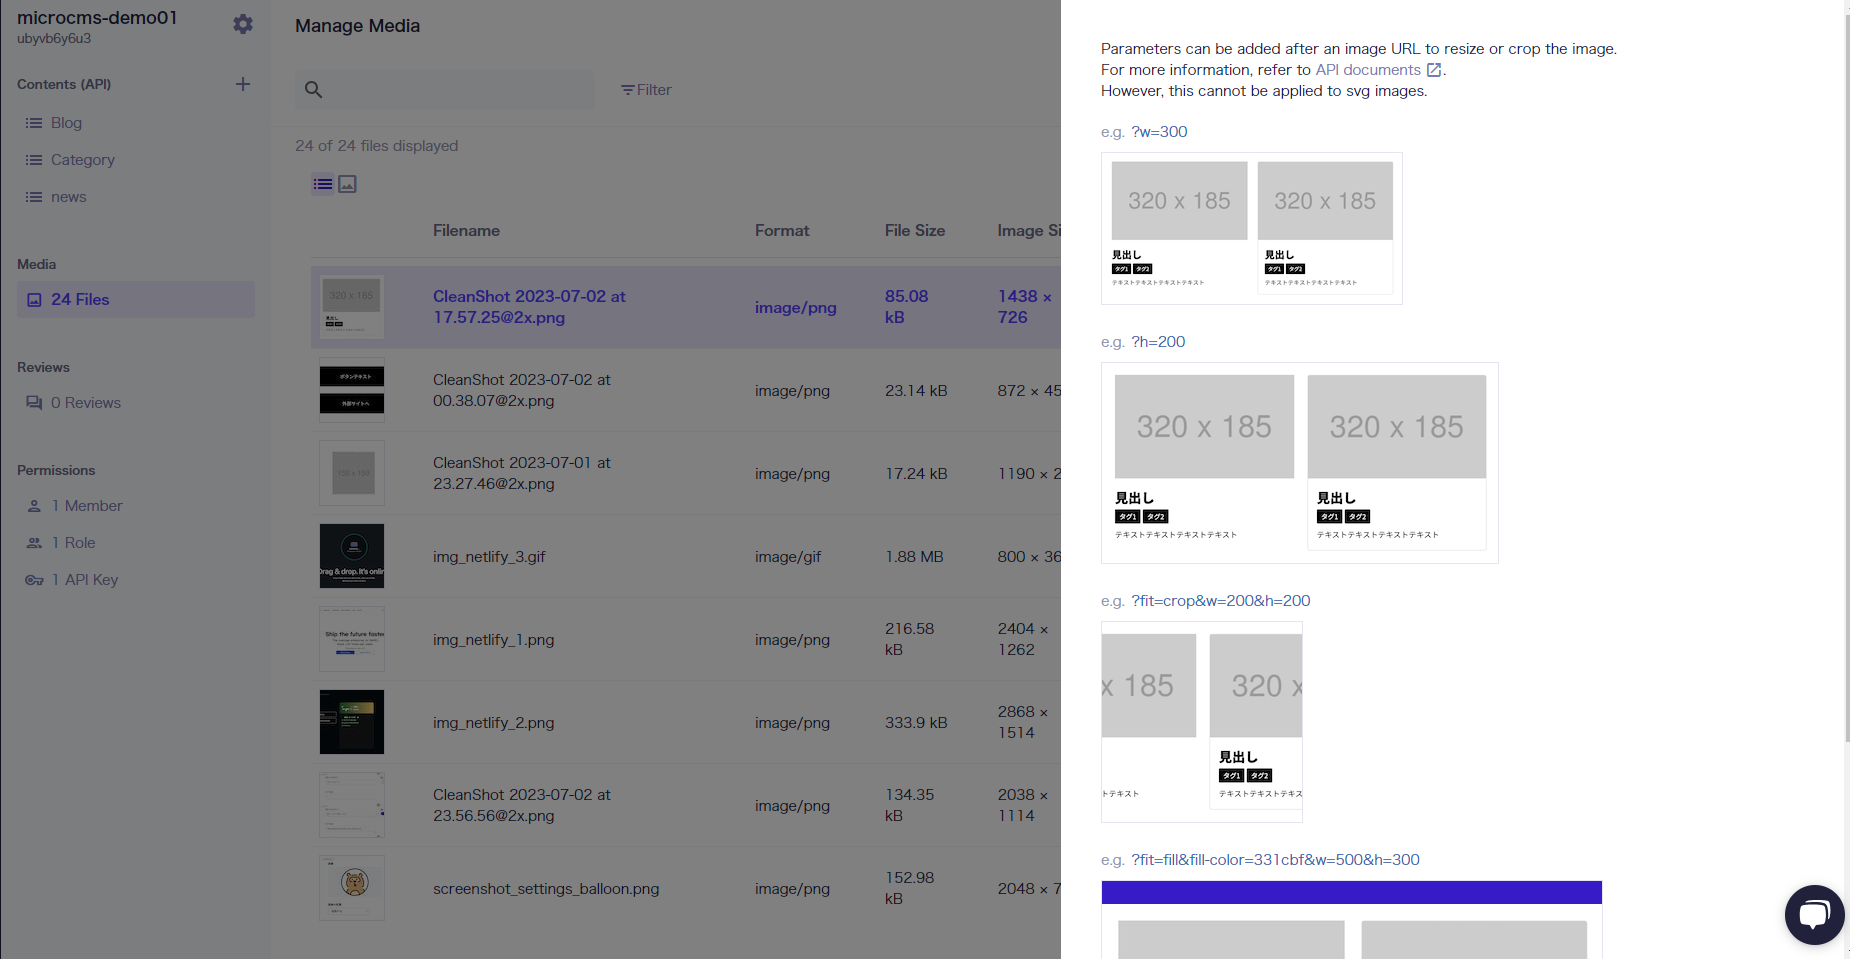The image size is (1850, 959).
Task: Open service settings gear icon
Action: 243,24
